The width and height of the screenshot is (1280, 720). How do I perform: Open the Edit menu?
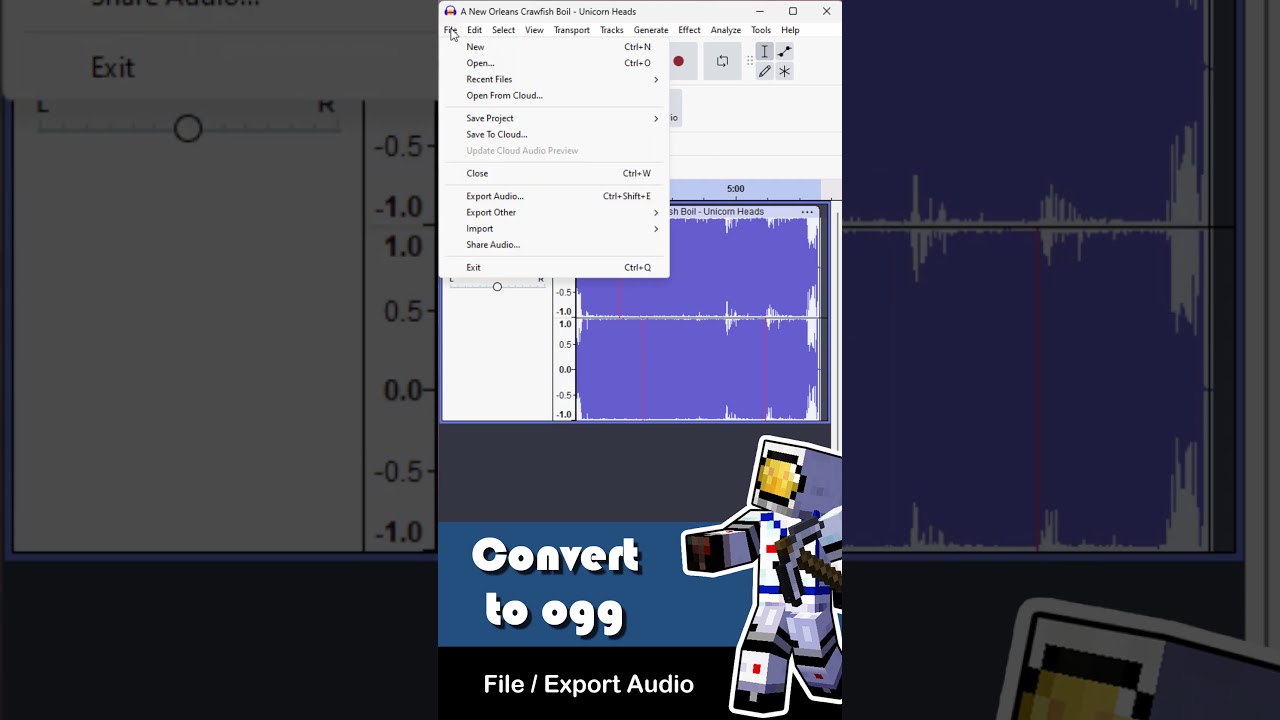pyautogui.click(x=474, y=30)
